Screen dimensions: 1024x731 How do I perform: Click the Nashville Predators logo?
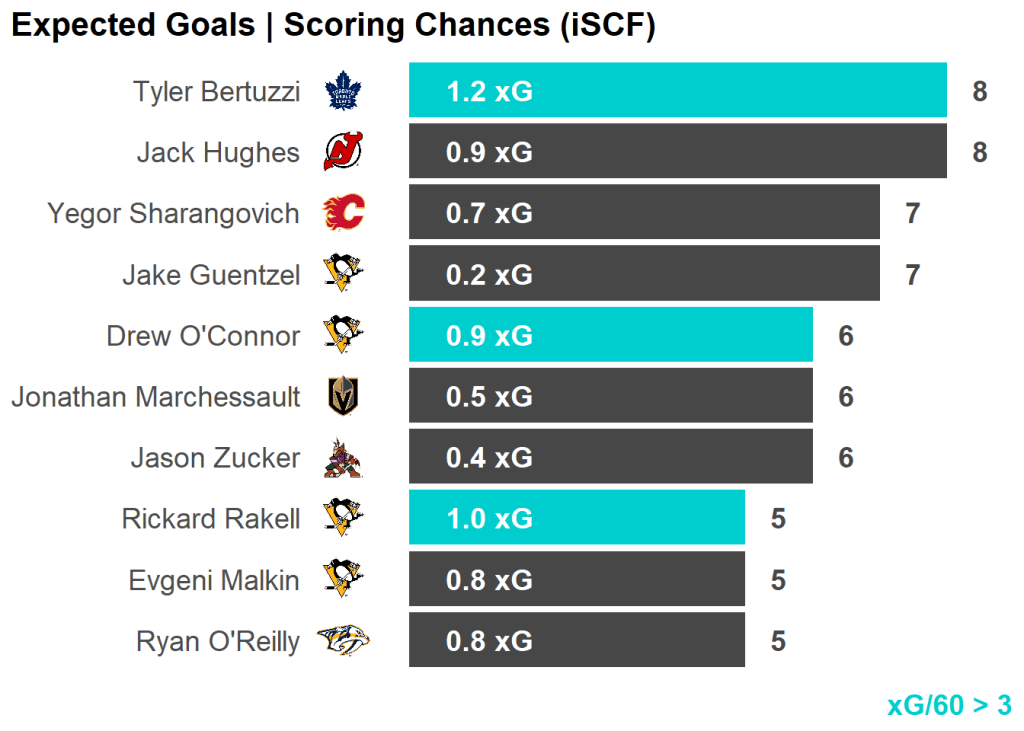click(x=343, y=641)
